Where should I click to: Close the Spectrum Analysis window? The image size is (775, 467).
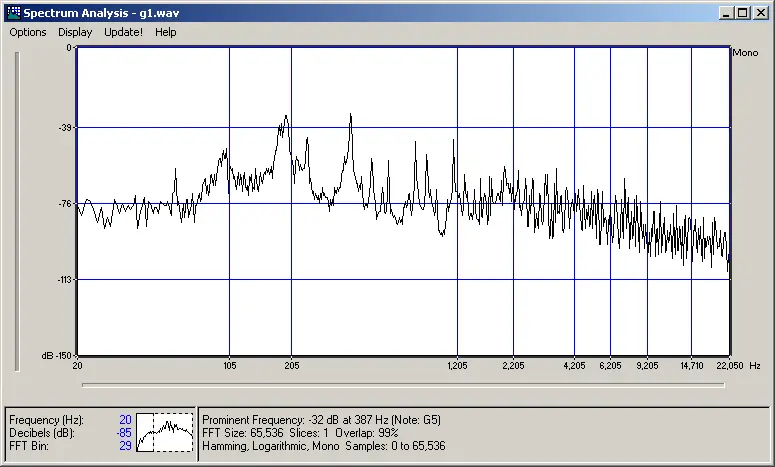[760, 13]
